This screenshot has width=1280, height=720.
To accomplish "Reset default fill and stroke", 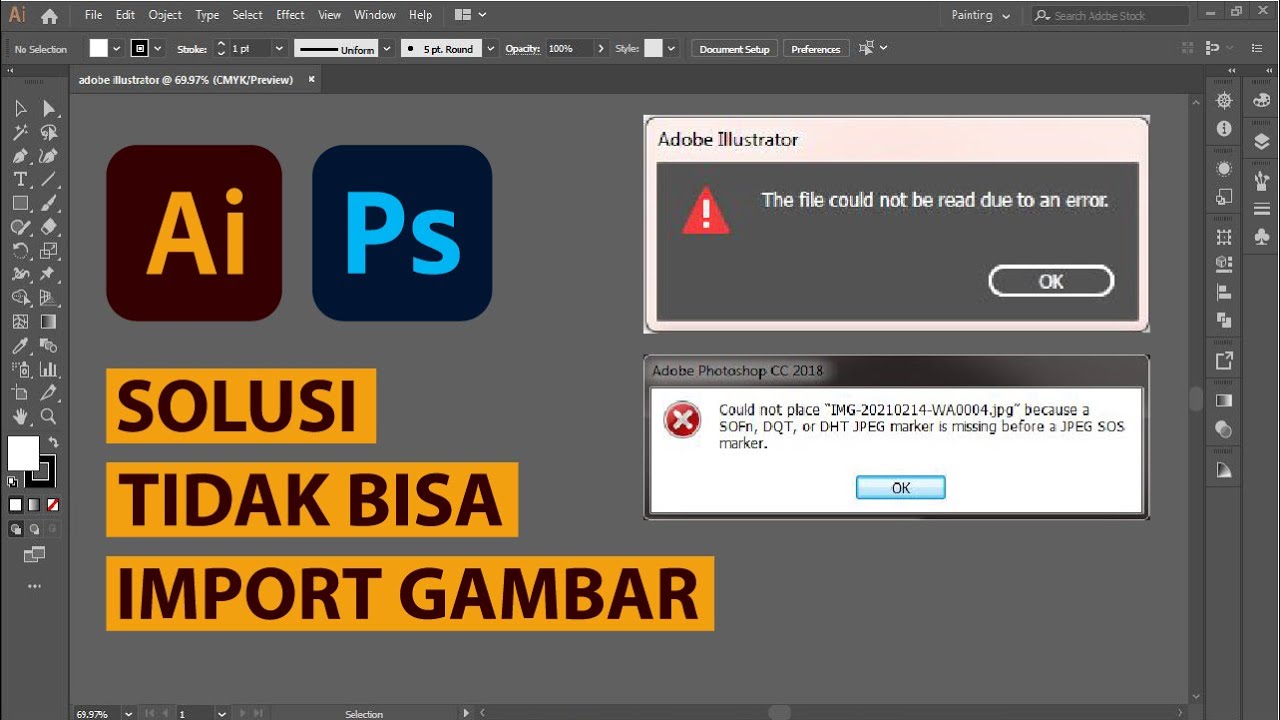I will pos(13,482).
